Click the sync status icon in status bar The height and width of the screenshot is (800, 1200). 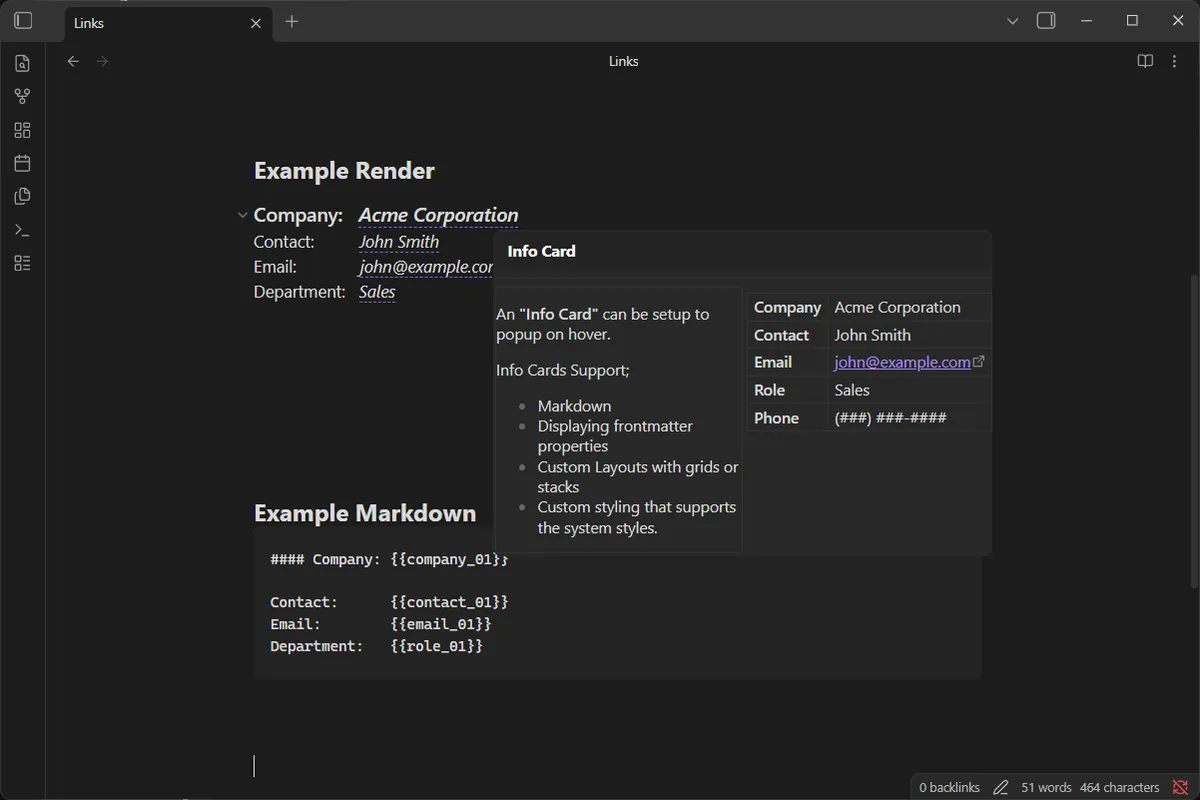[x=1180, y=788]
